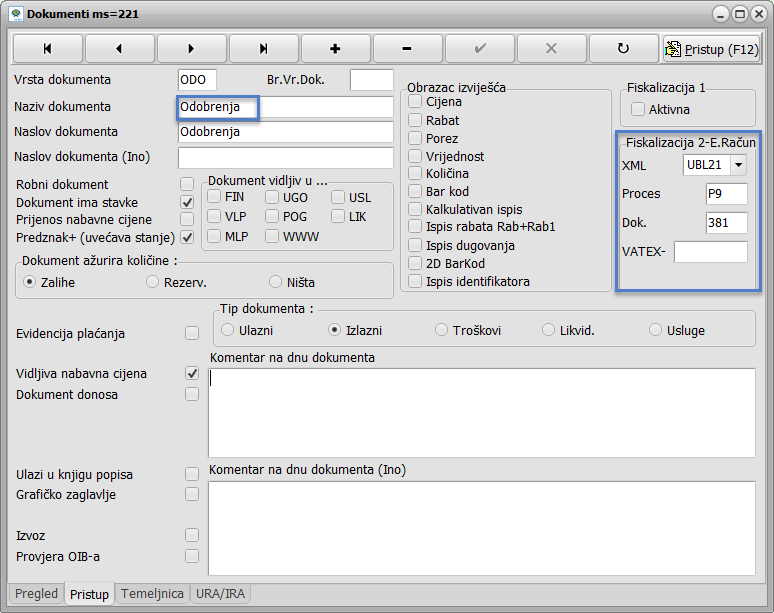Switch to the Pregled tab

pos(37,594)
